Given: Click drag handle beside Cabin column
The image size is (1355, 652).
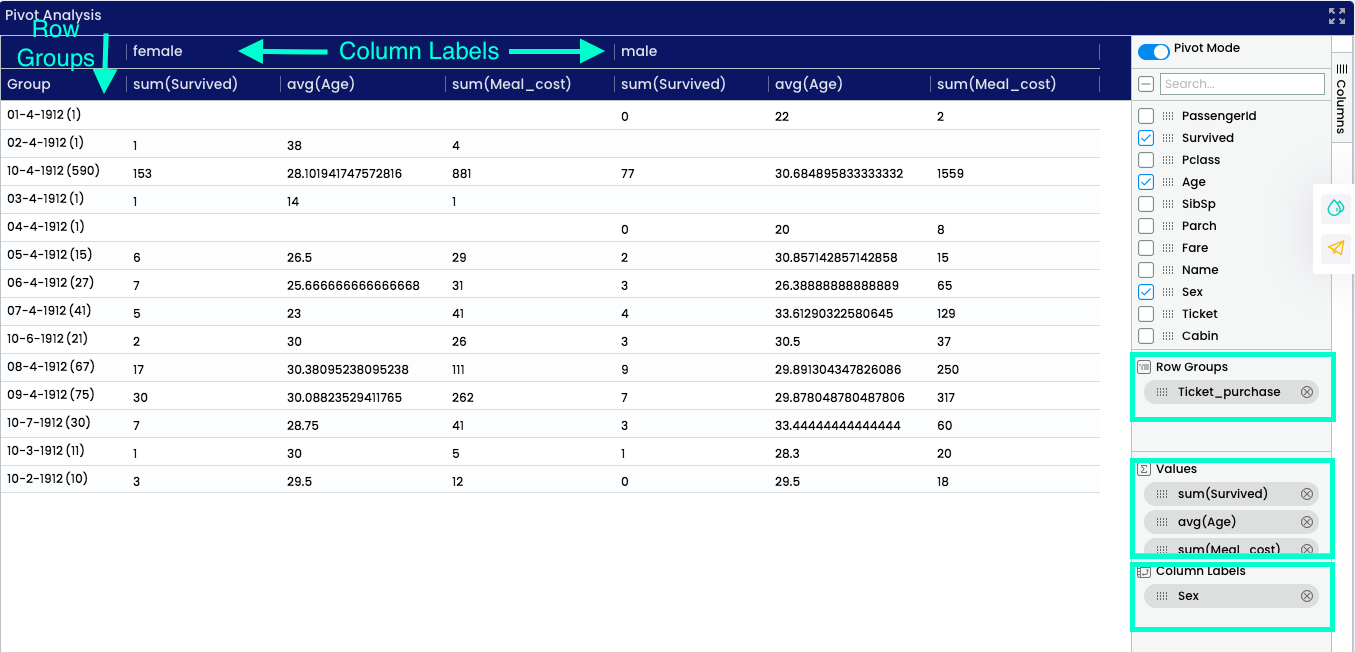Looking at the screenshot, I should pyautogui.click(x=1169, y=336).
